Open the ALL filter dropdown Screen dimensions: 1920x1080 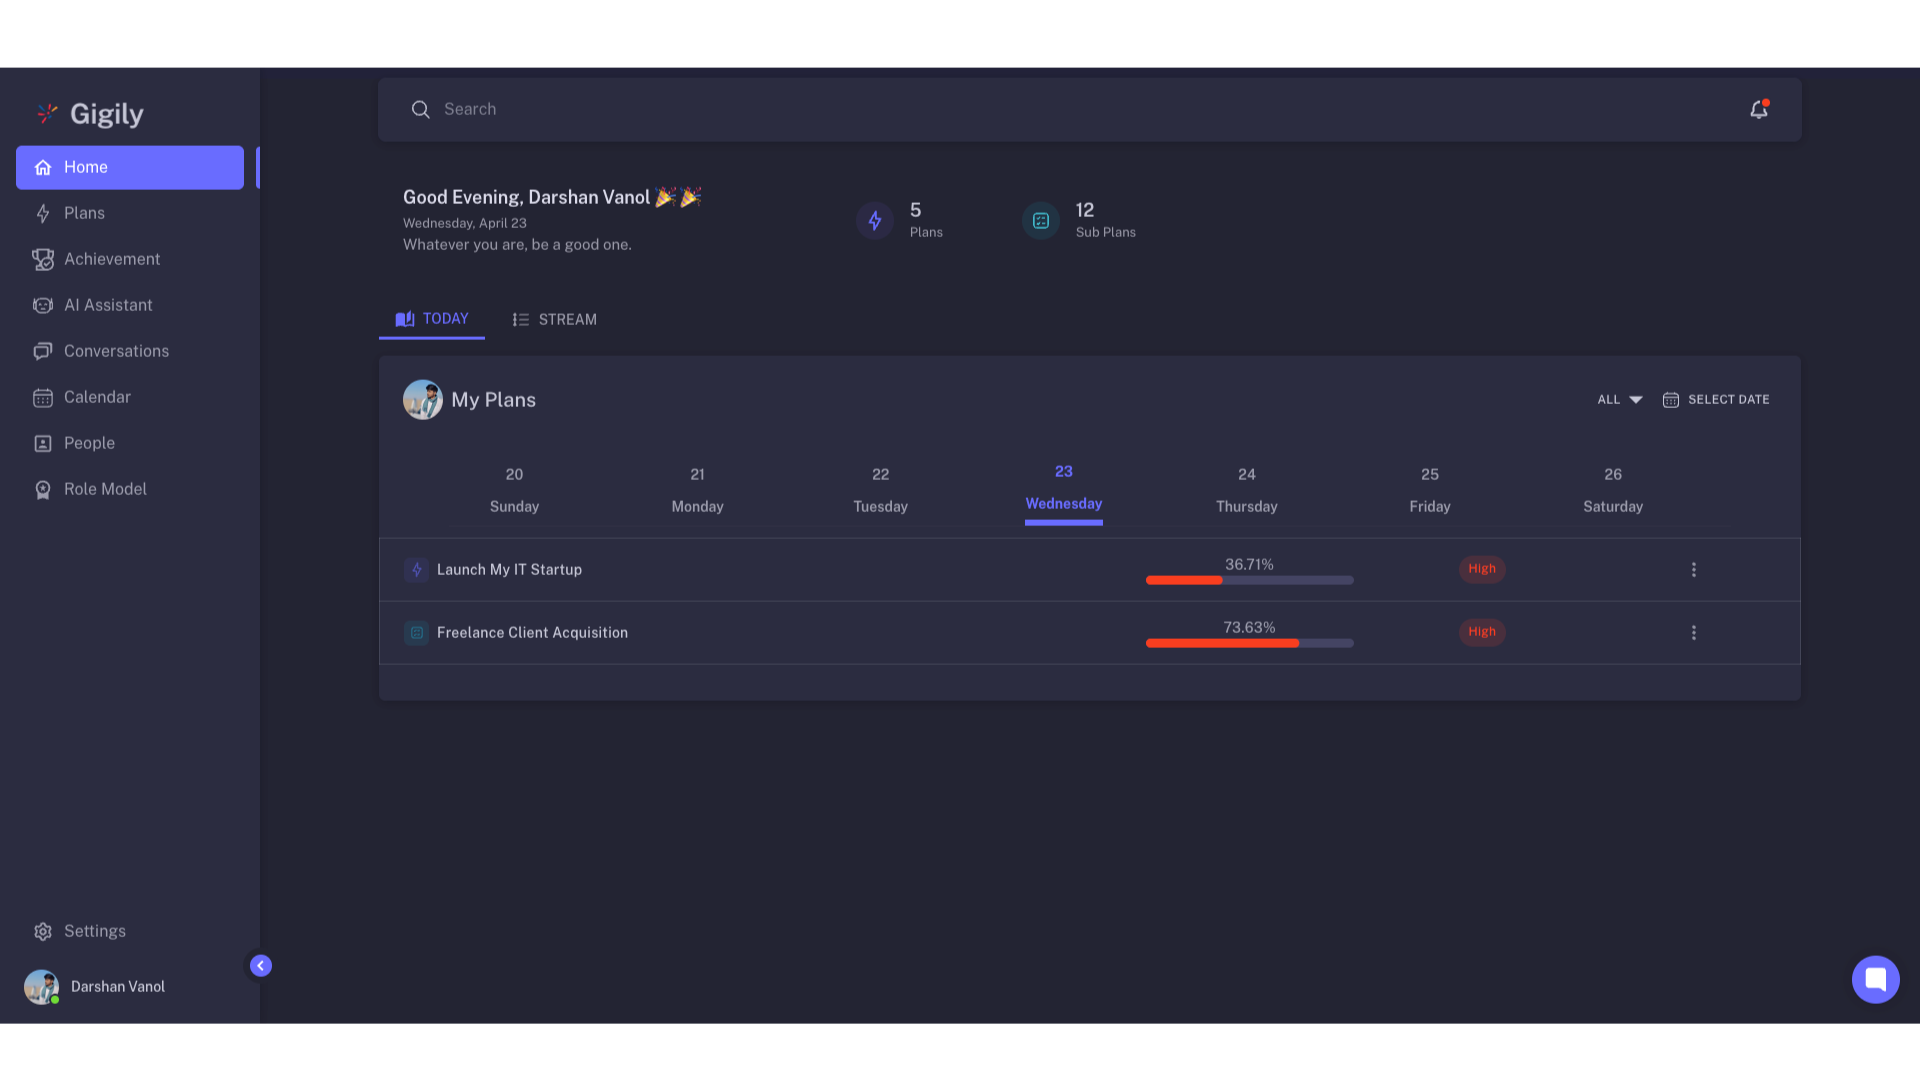coord(1618,399)
